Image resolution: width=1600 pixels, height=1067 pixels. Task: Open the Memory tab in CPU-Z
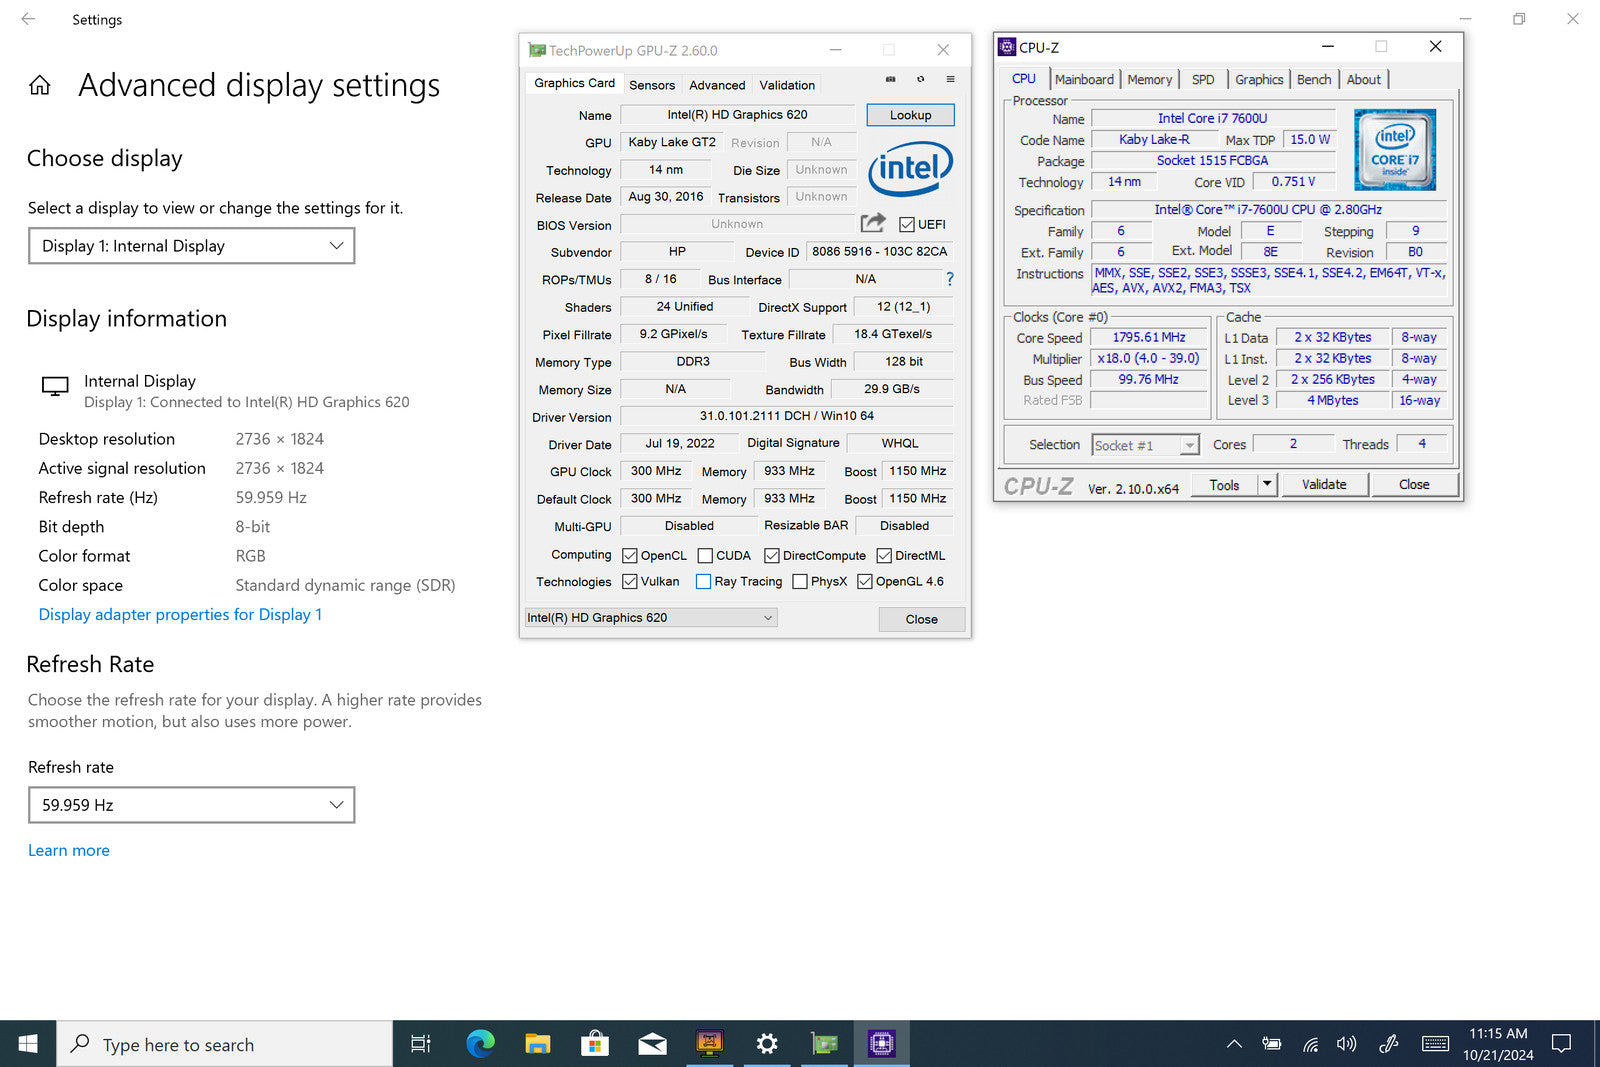point(1150,79)
